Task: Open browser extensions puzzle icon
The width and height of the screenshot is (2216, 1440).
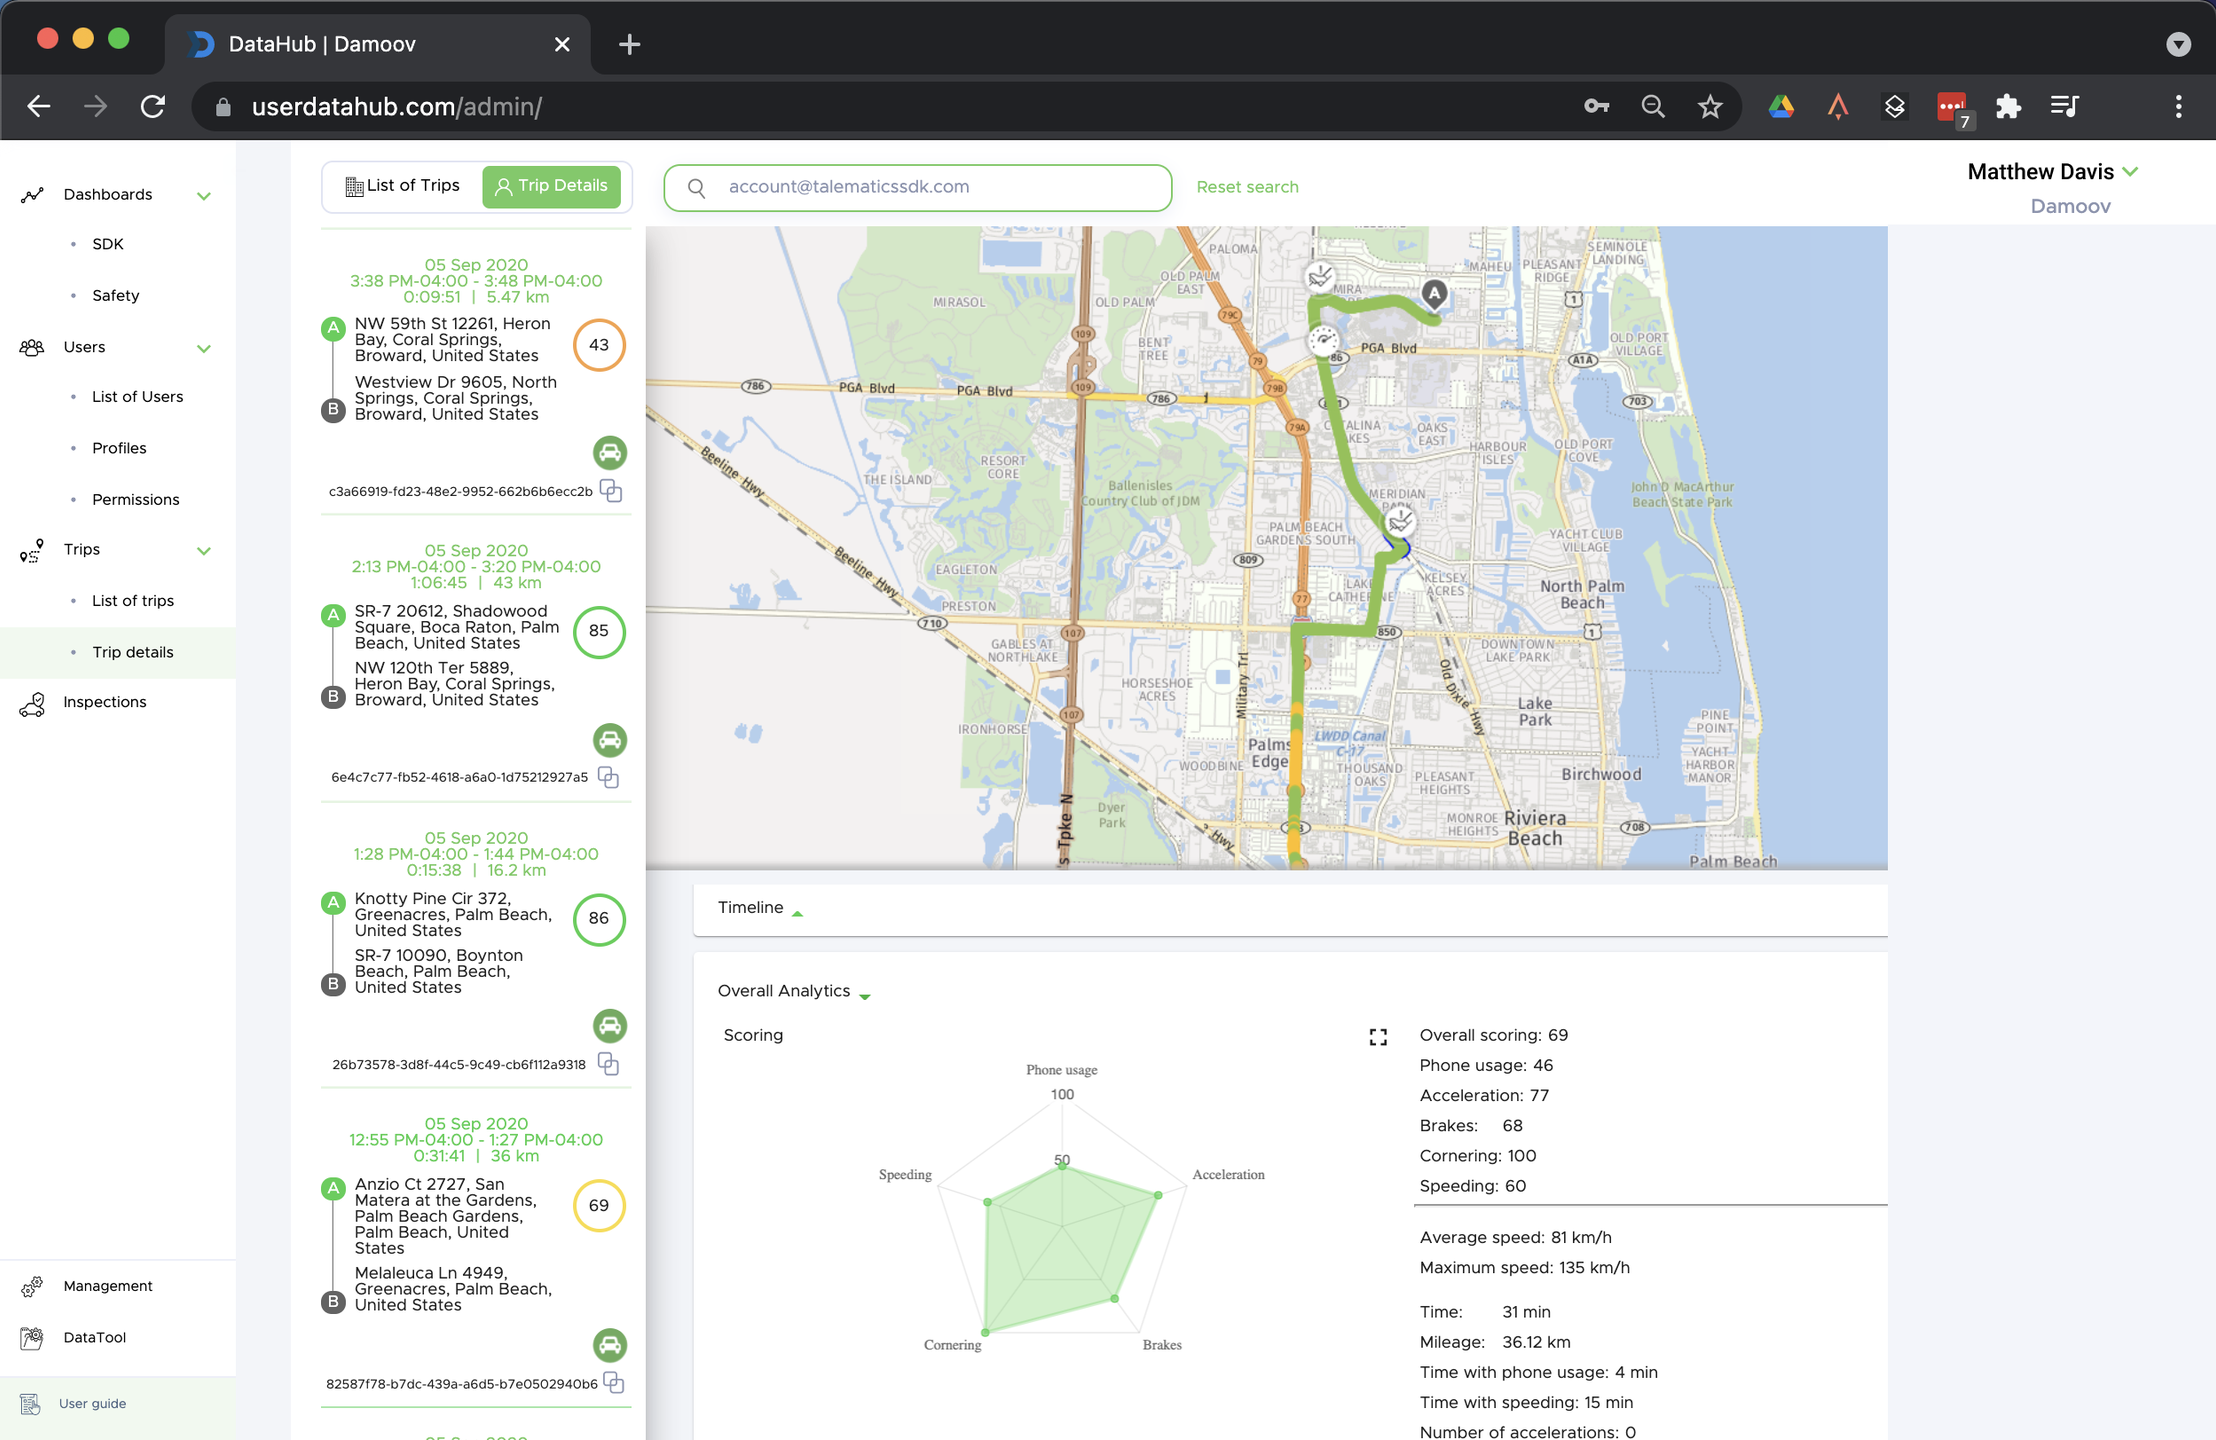Action: 2008,107
